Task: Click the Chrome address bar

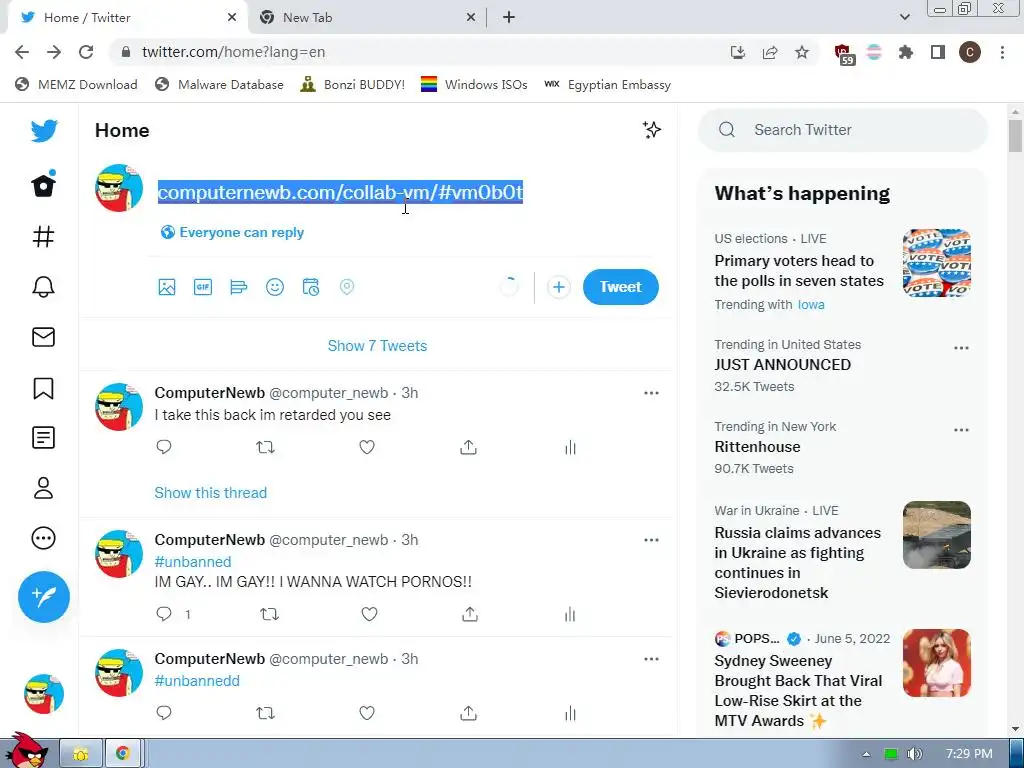Action: [418, 52]
